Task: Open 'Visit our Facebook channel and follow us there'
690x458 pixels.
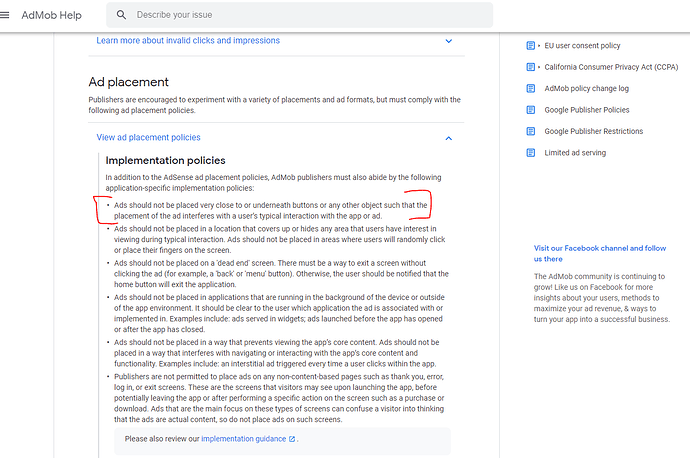Action: pyautogui.click(x=600, y=253)
